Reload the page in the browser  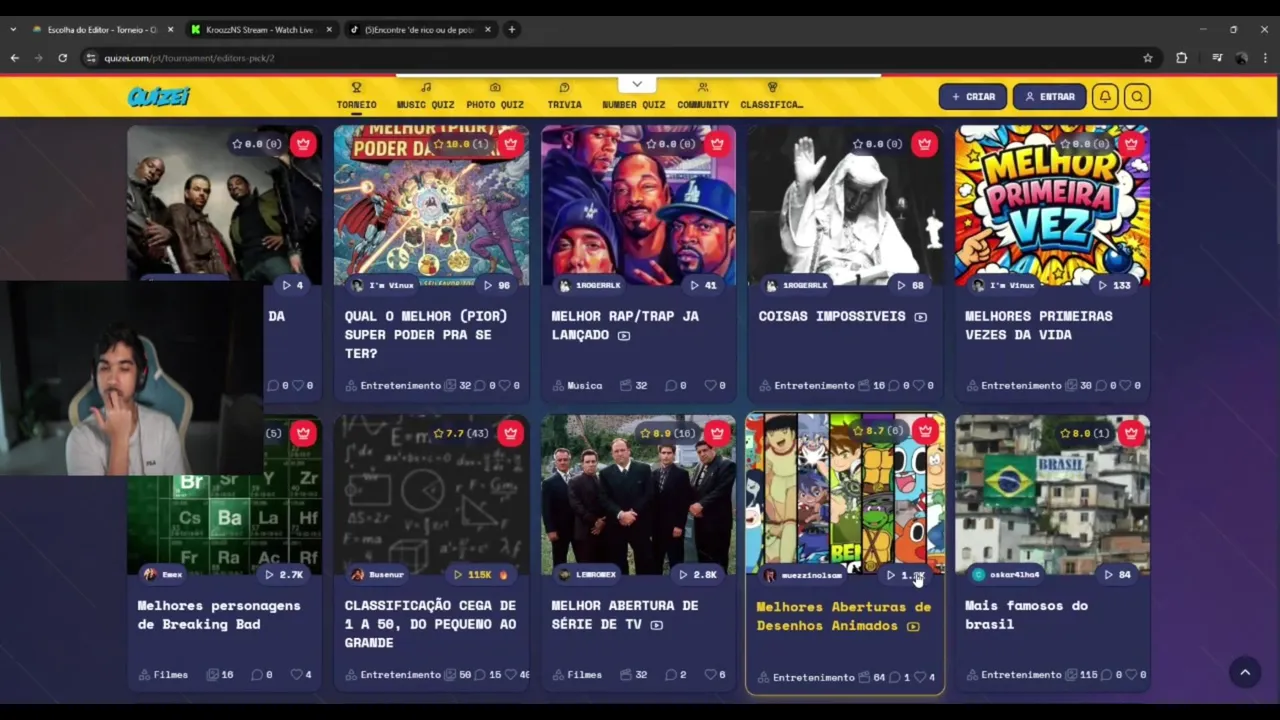point(62,58)
